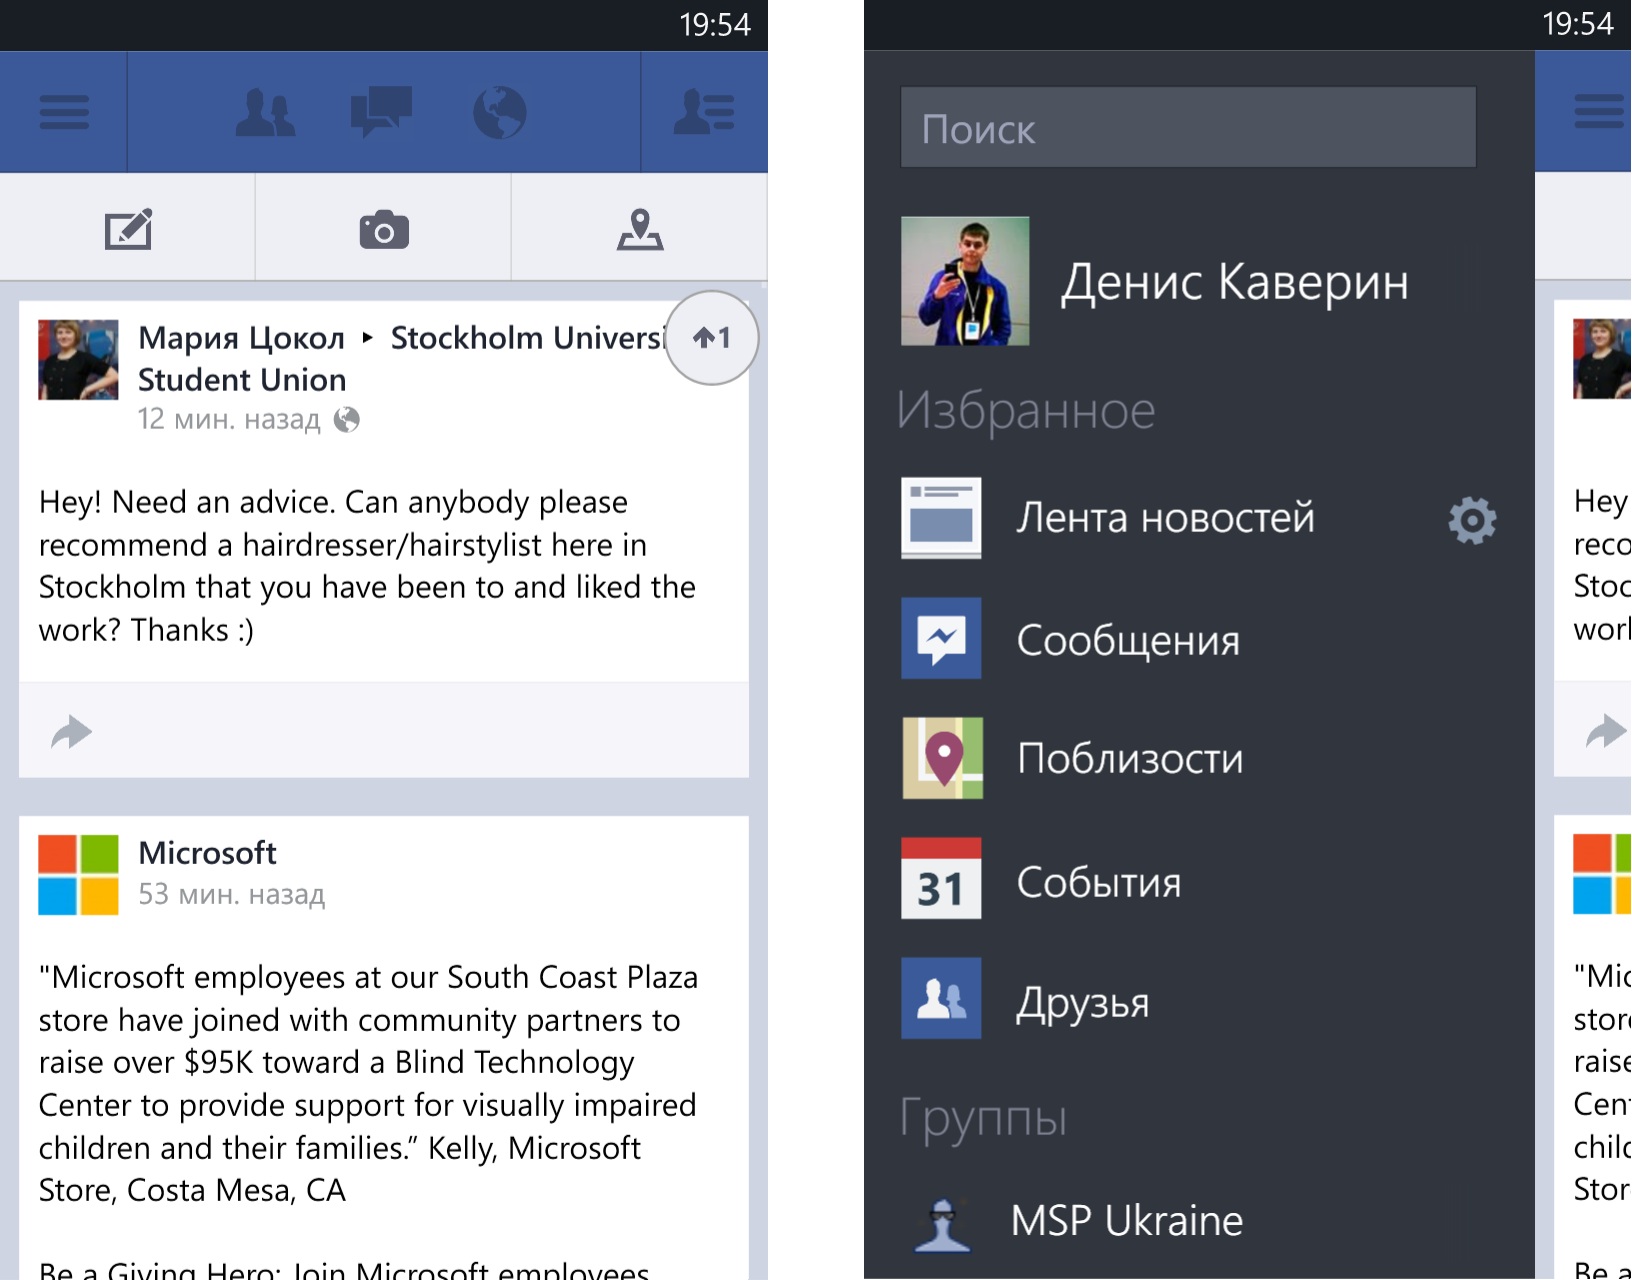Image resolution: width=1632 pixels, height=1280 pixels.
Task: Open Лента новостей news feed icon
Action: point(941,518)
